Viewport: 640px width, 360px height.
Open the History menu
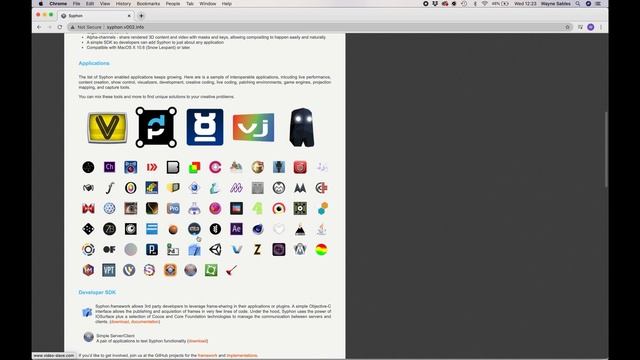pos(123,4)
